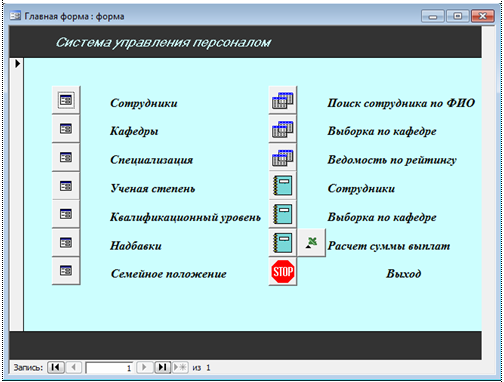Open Квалификационный уровень form icon
This screenshot has width=504, height=382.
(66, 214)
